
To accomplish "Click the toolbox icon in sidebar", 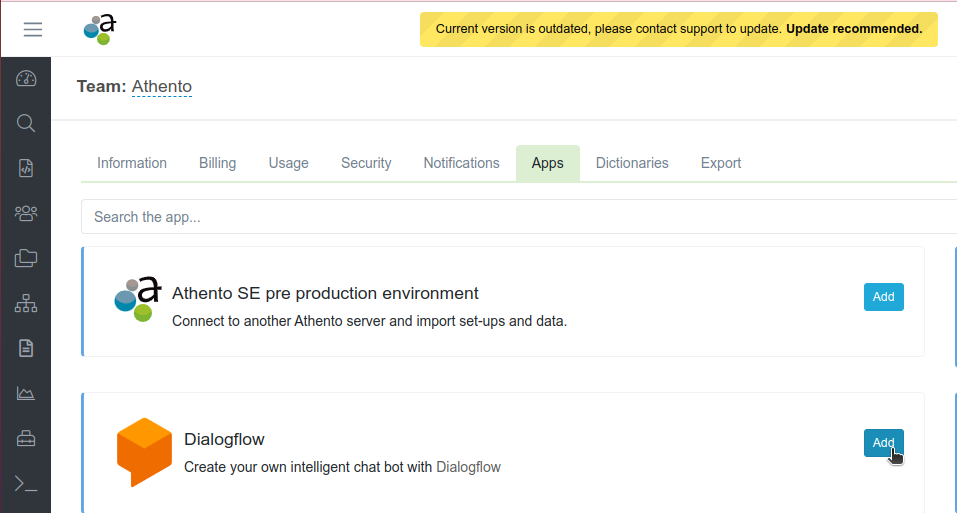I will [26, 438].
